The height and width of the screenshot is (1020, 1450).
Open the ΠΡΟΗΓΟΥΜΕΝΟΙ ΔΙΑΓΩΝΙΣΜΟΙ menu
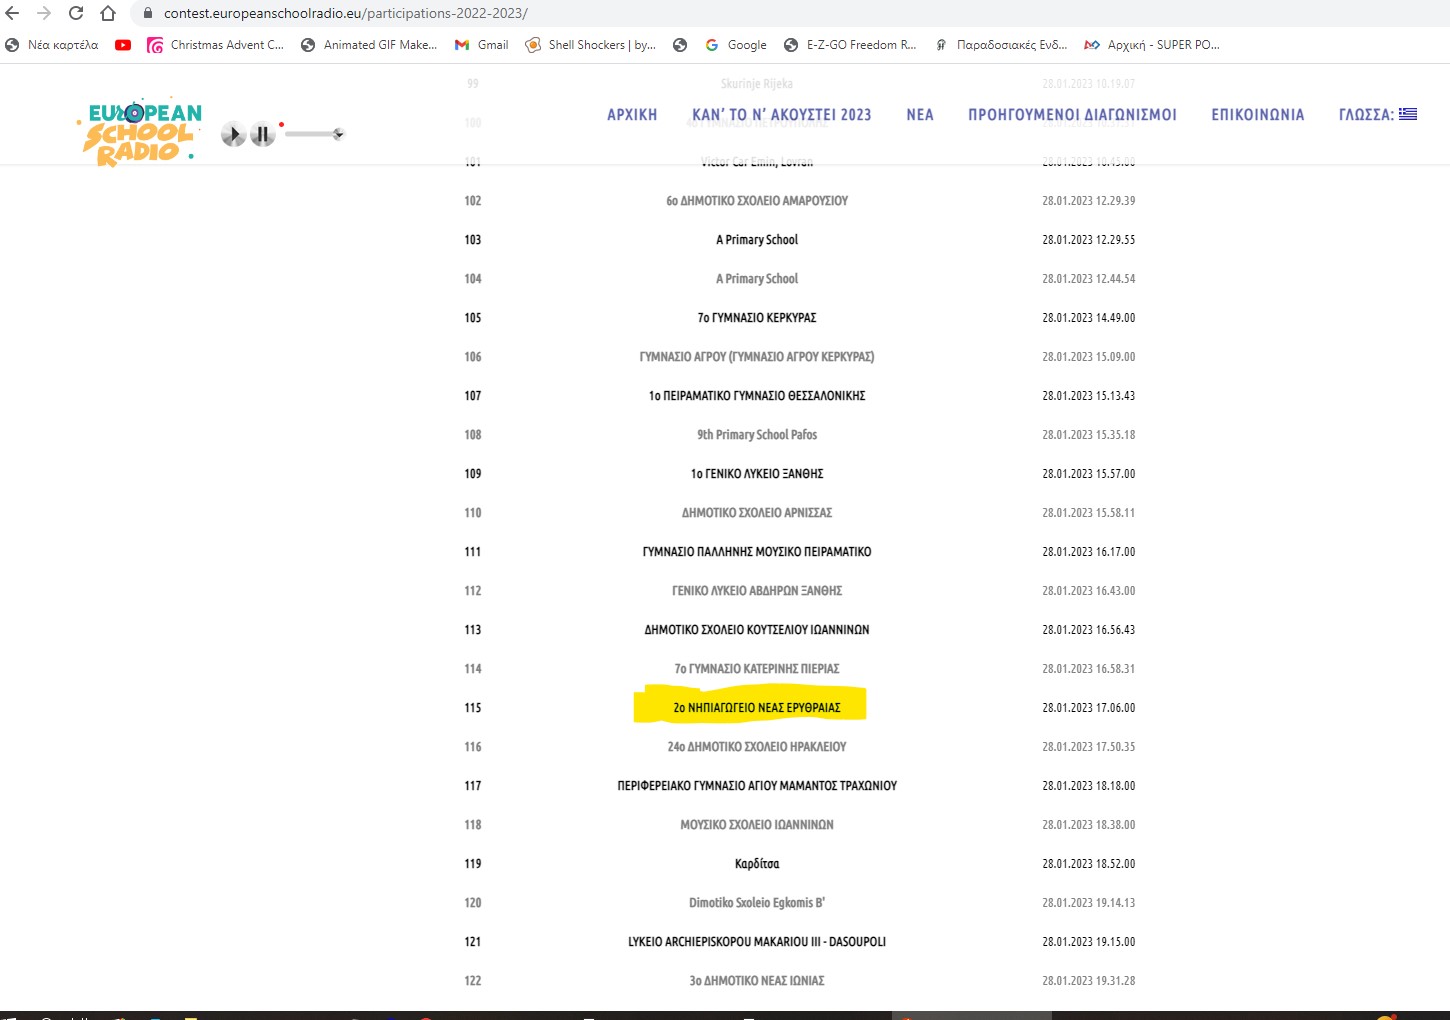[x=1072, y=115]
